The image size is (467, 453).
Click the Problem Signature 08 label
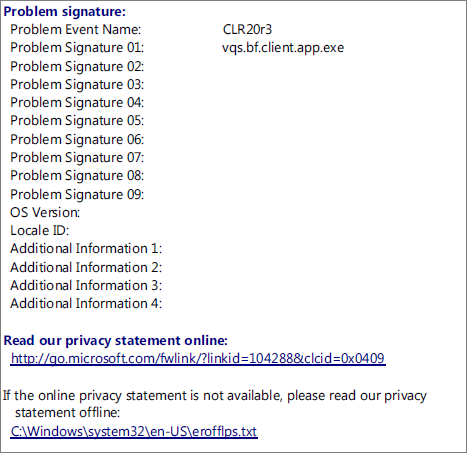point(77,176)
